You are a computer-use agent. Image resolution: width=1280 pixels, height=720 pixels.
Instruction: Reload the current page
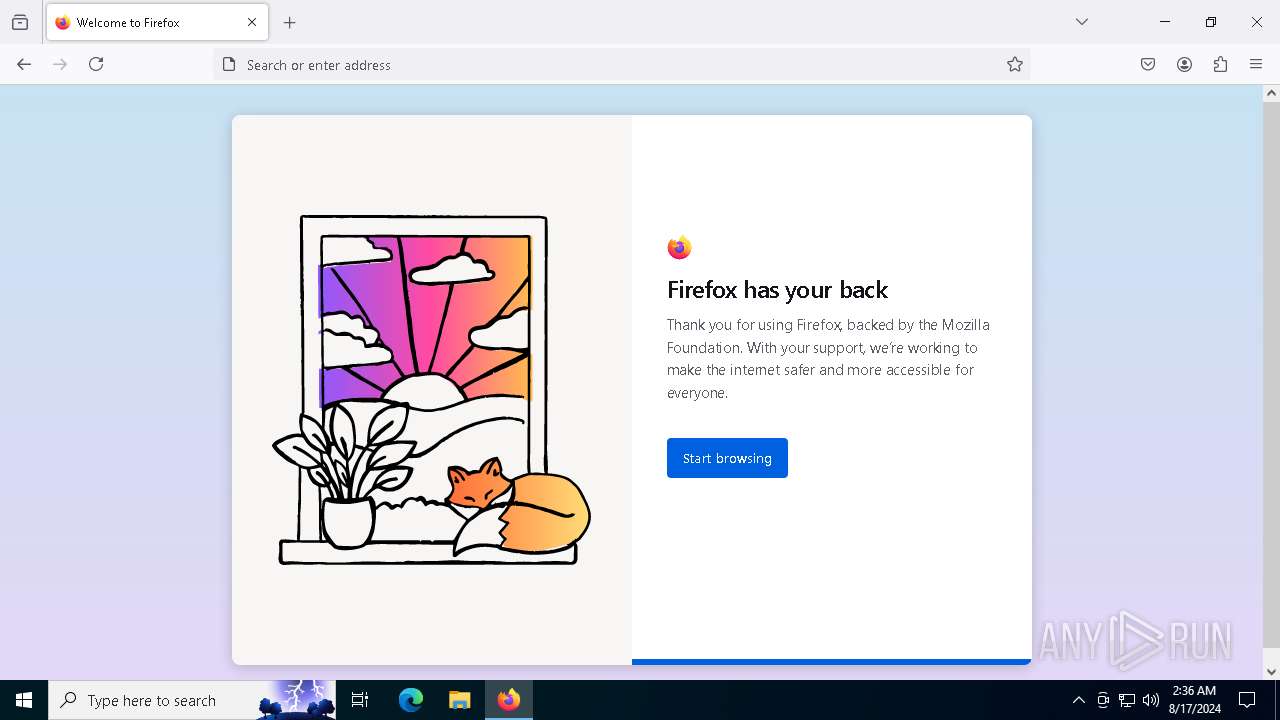point(96,64)
